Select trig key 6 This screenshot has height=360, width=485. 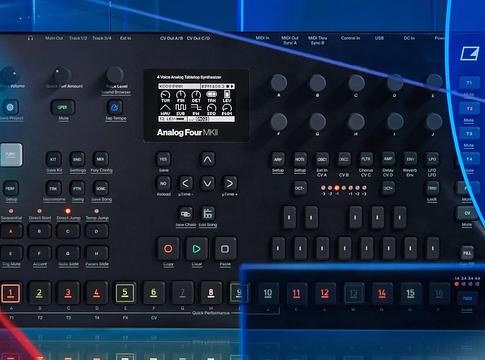154,293
